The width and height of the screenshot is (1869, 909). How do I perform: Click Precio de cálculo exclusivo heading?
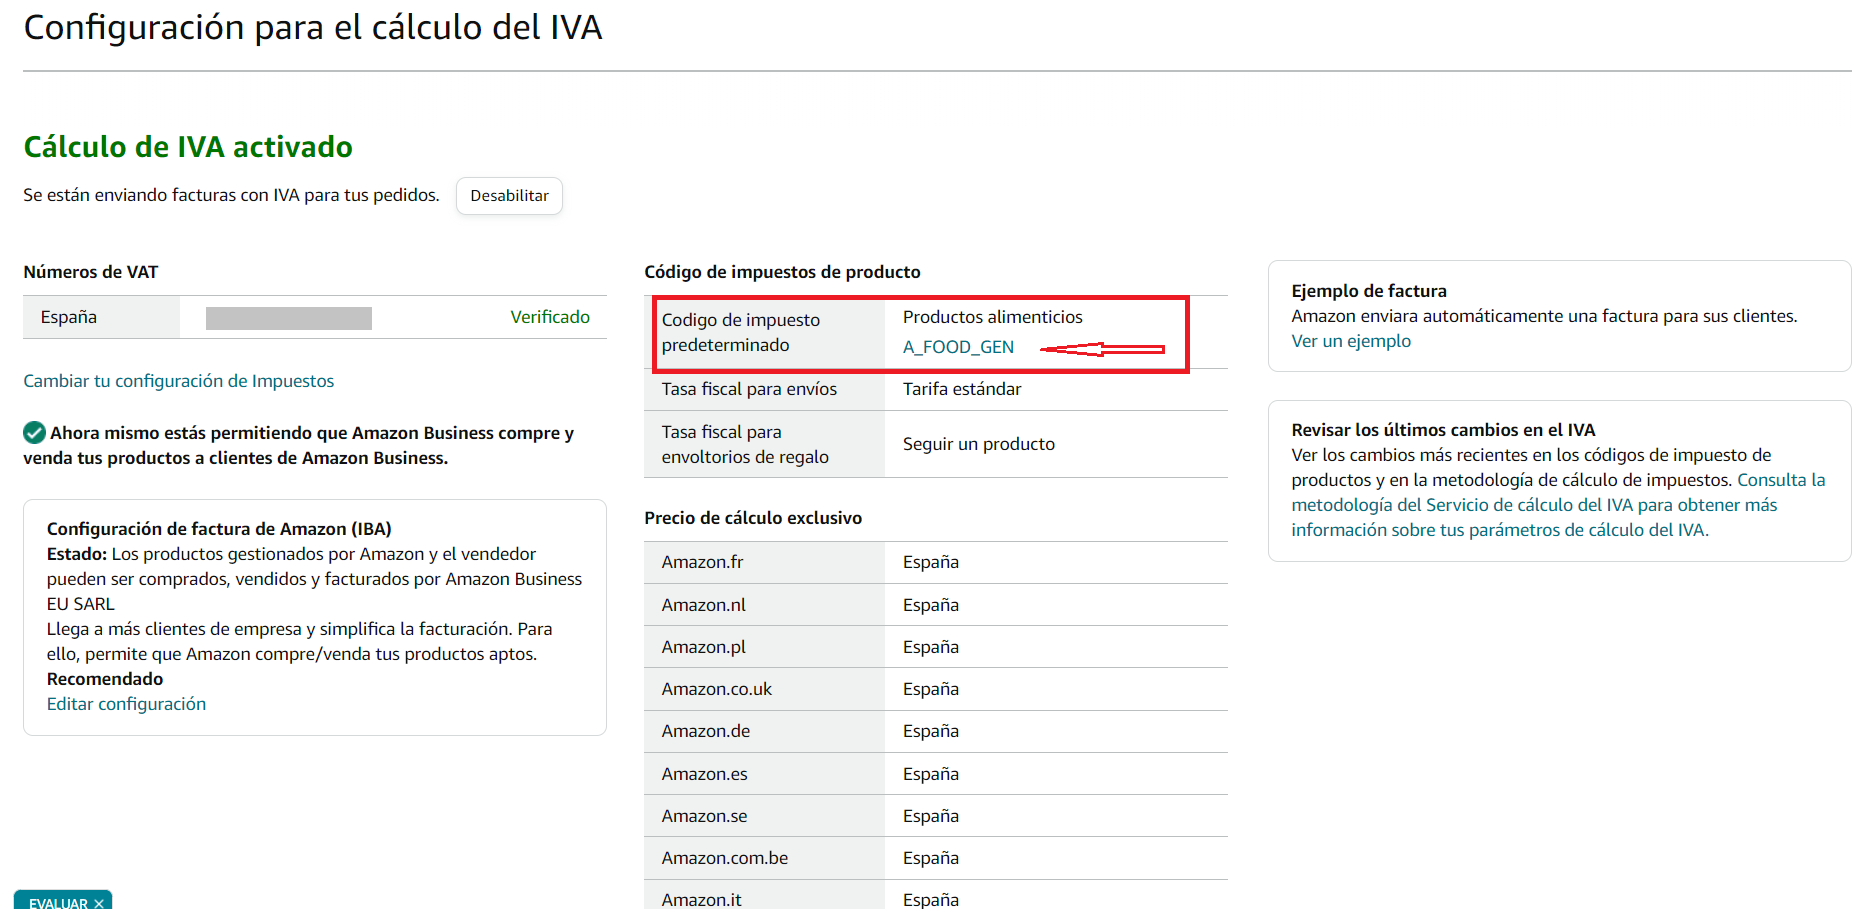coord(753,518)
